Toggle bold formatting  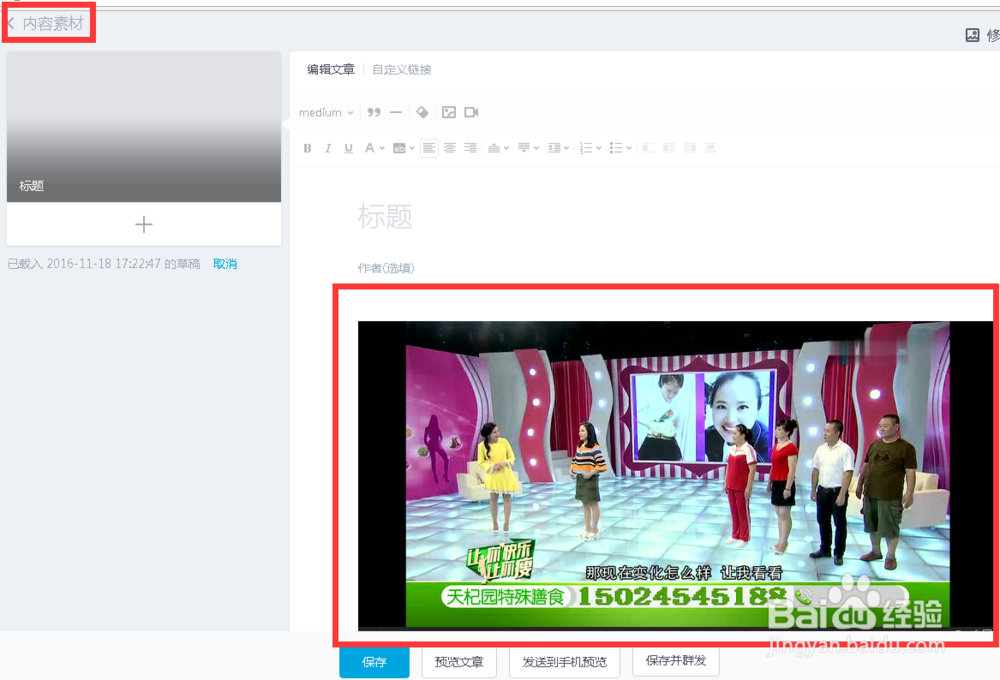click(x=307, y=148)
